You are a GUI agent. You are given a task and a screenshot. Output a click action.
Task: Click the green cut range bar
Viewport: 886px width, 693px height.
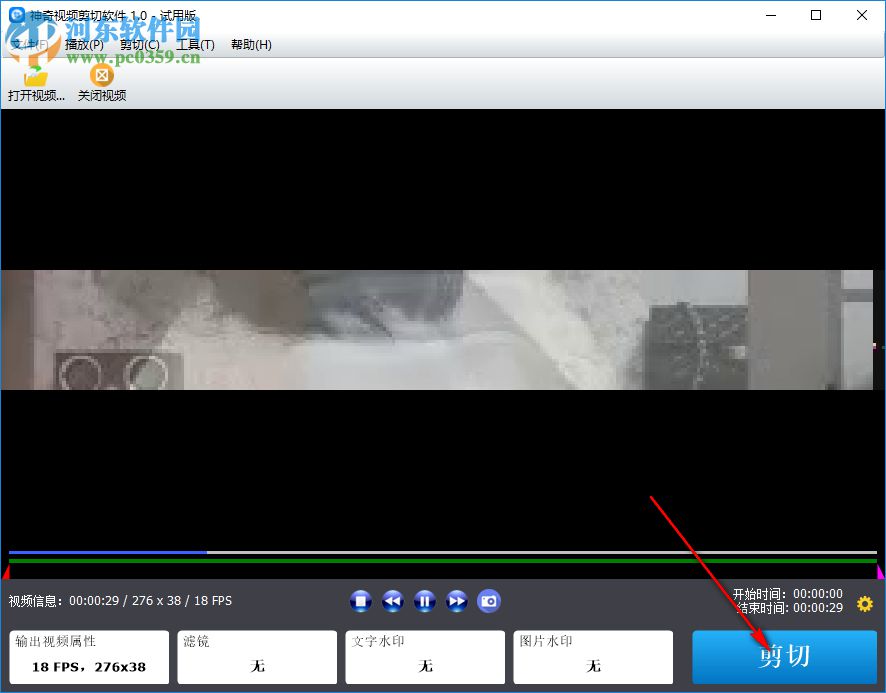[x=443, y=561]
